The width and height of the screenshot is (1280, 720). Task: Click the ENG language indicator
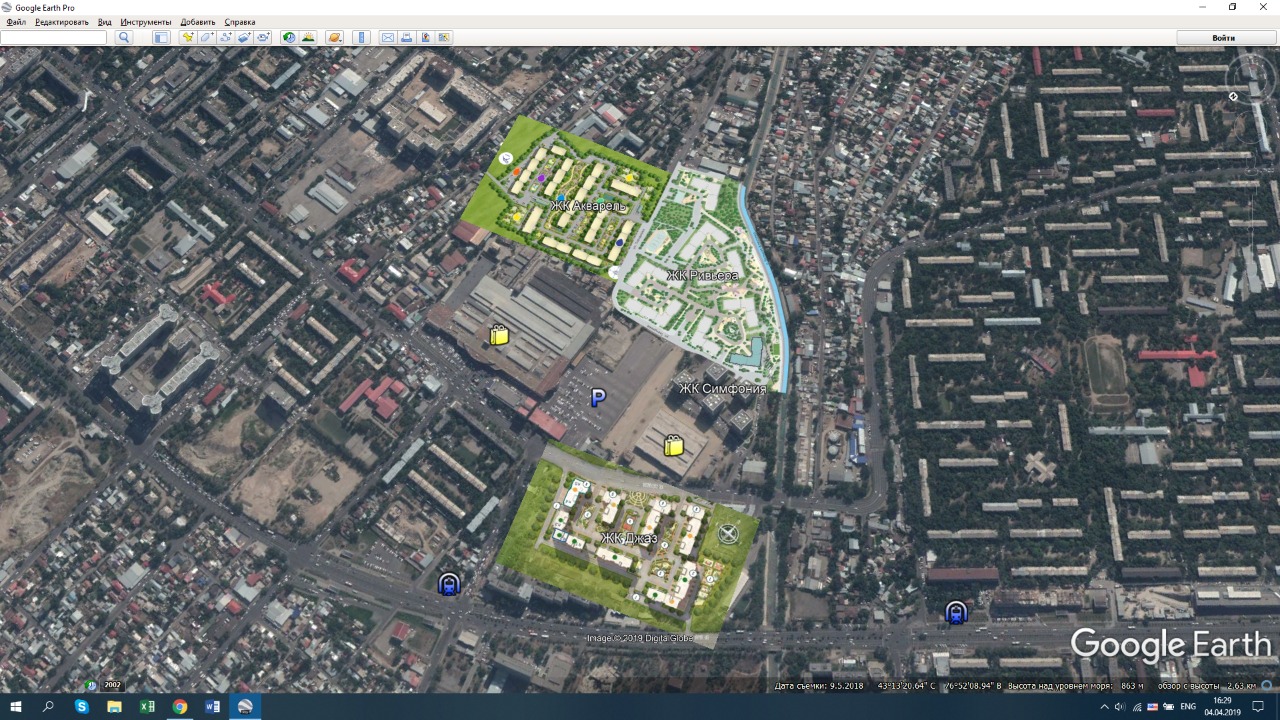pos(1188,706)
